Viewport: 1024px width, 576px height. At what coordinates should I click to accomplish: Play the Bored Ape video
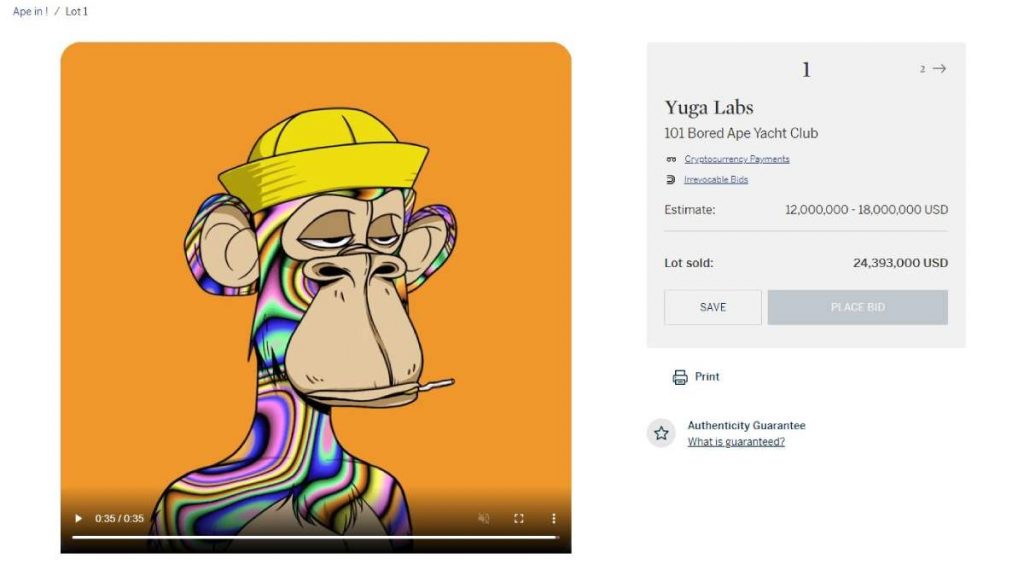click(78, 519)
